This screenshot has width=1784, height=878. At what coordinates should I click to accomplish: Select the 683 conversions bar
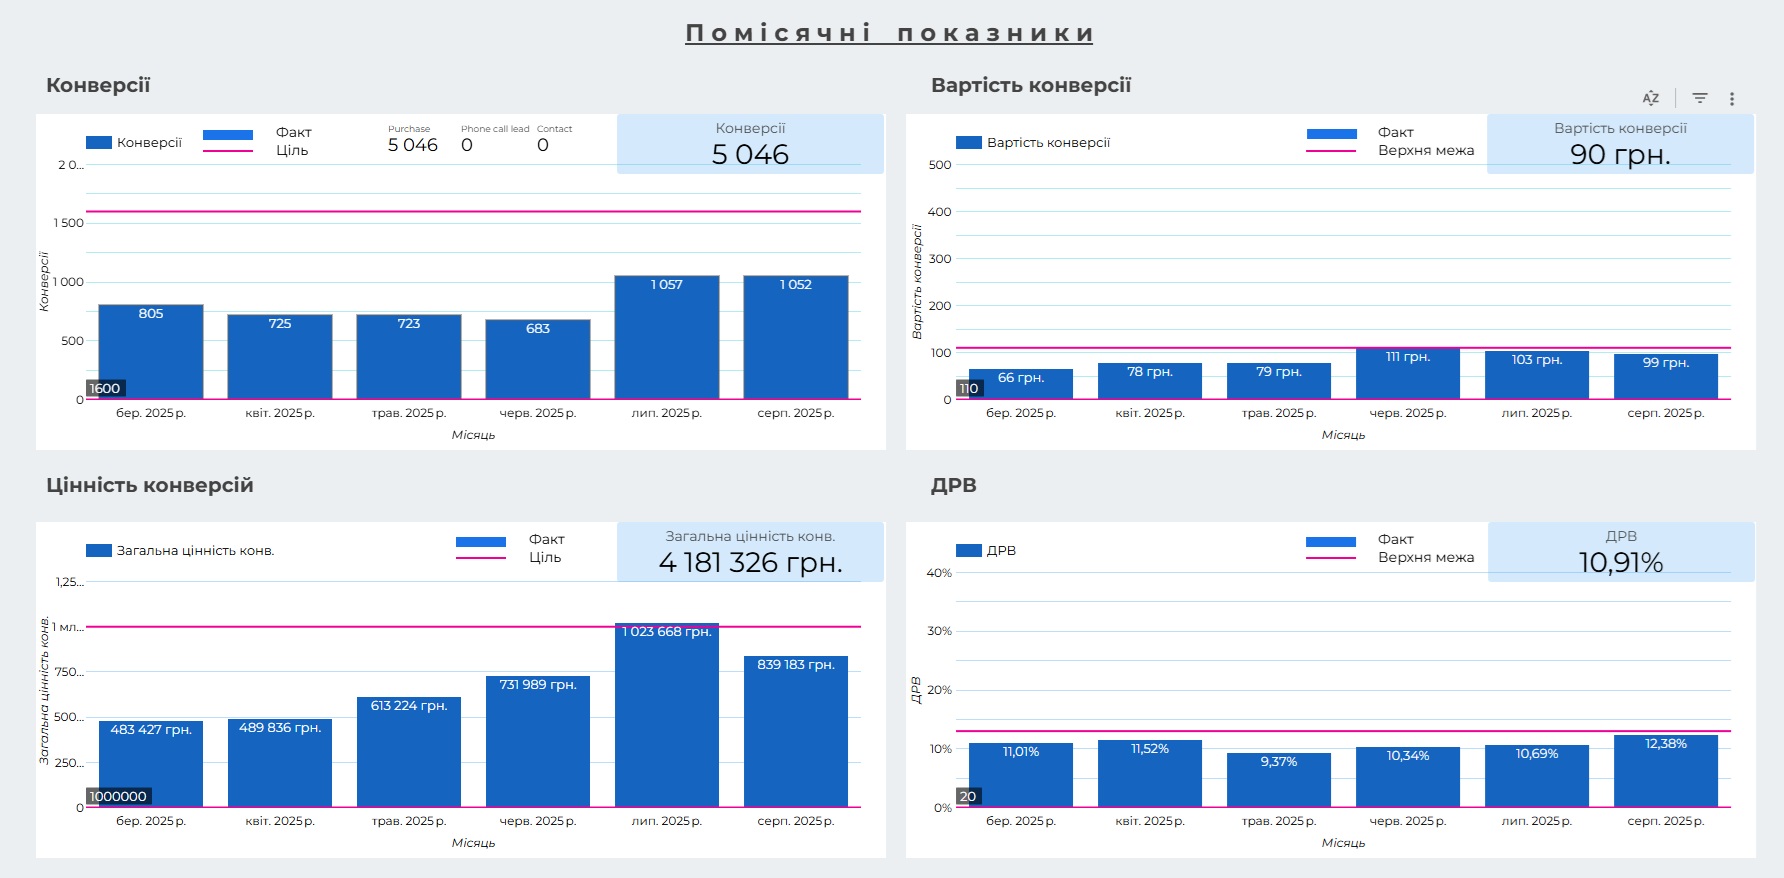537,362
